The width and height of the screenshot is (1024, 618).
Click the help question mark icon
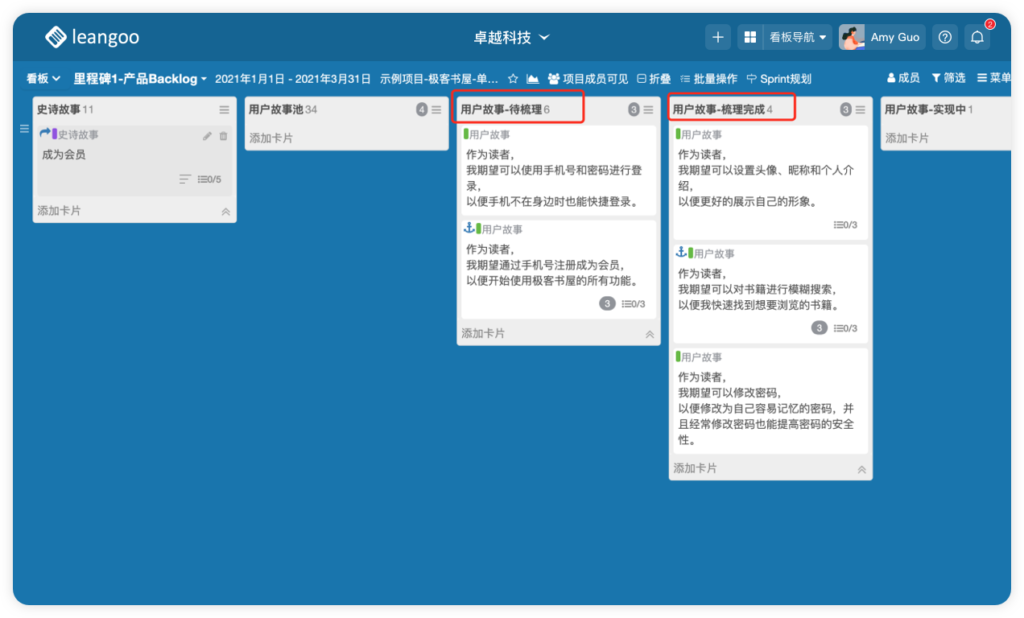click(944, 36)
